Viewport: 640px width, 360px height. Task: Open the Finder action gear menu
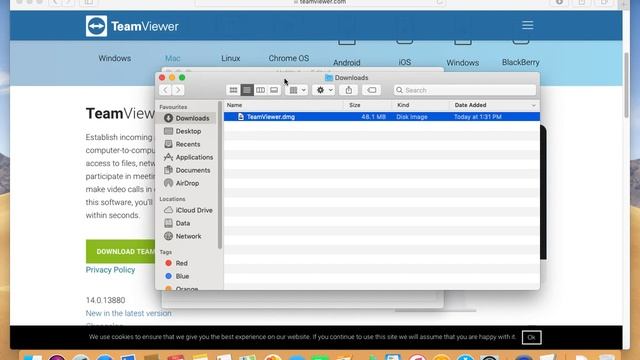324,90
